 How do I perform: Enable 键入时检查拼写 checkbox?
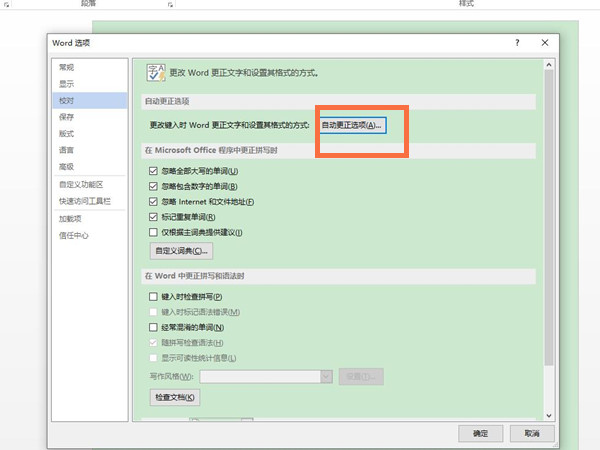[x=153, y=297]
